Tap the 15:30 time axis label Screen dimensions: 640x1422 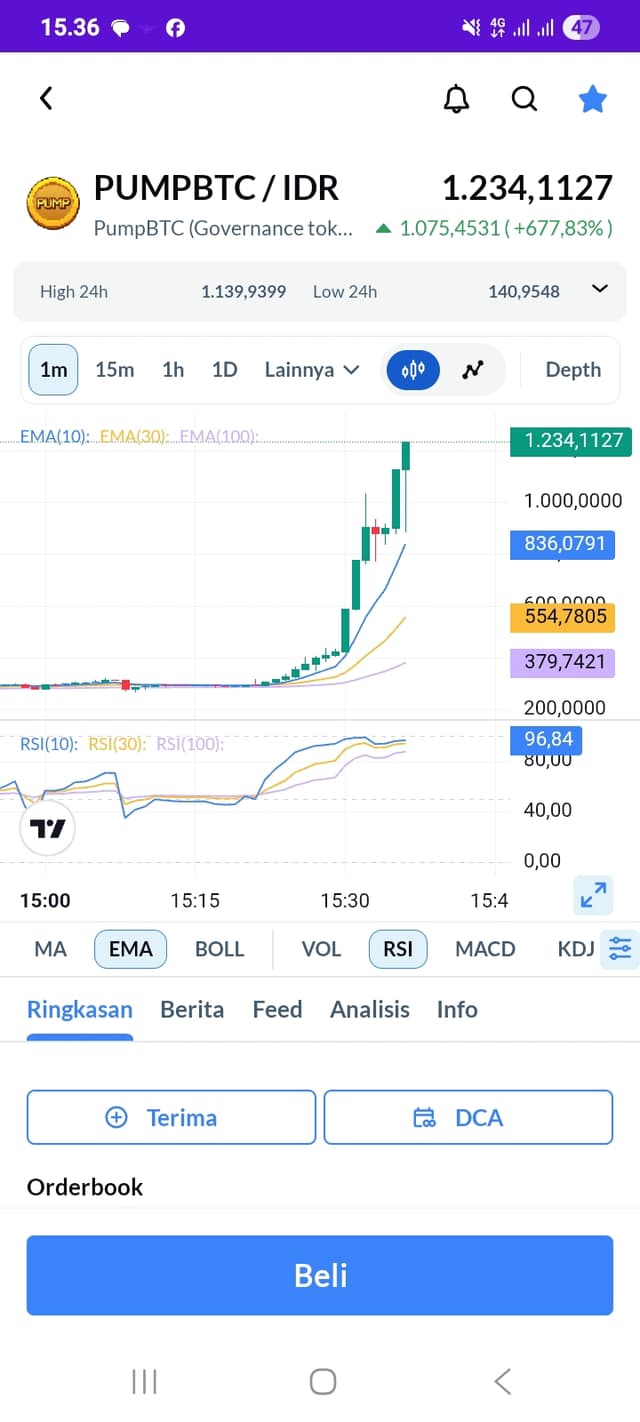345,900
